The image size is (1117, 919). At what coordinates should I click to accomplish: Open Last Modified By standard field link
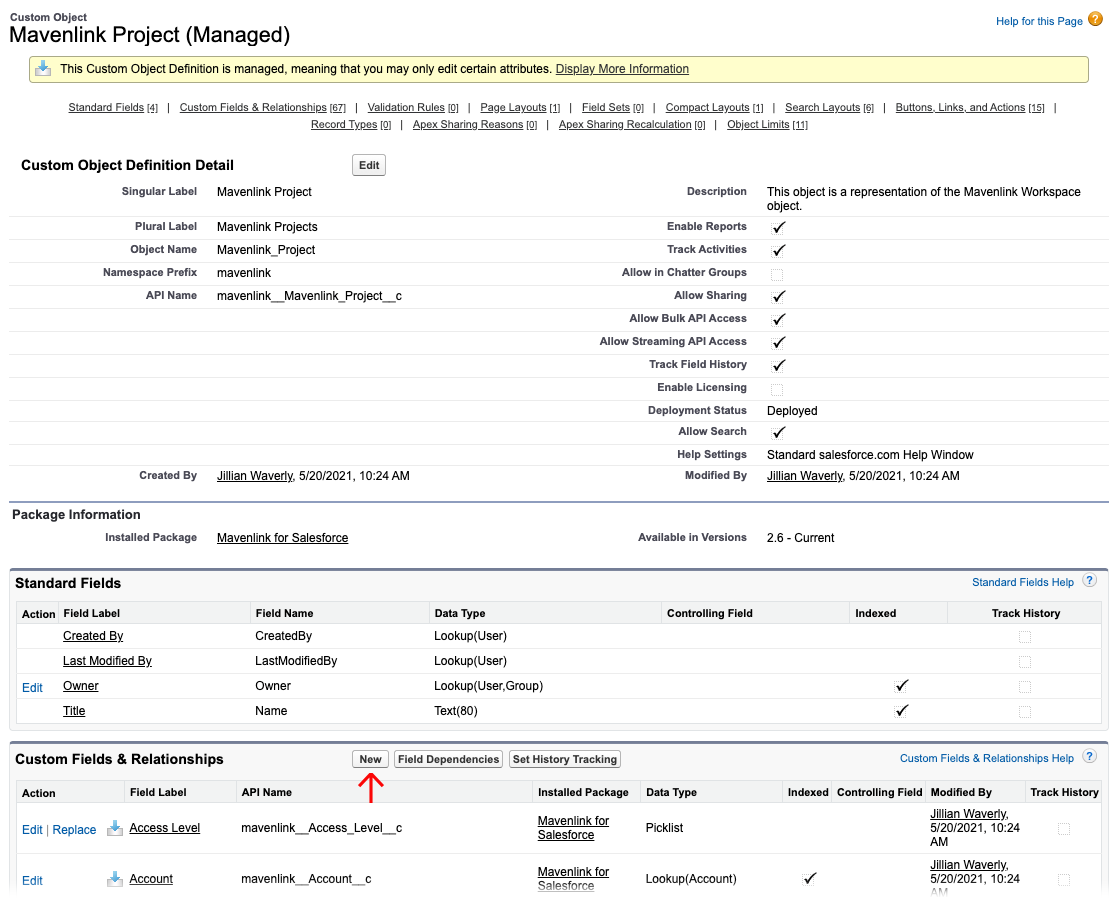pos(108,661)
